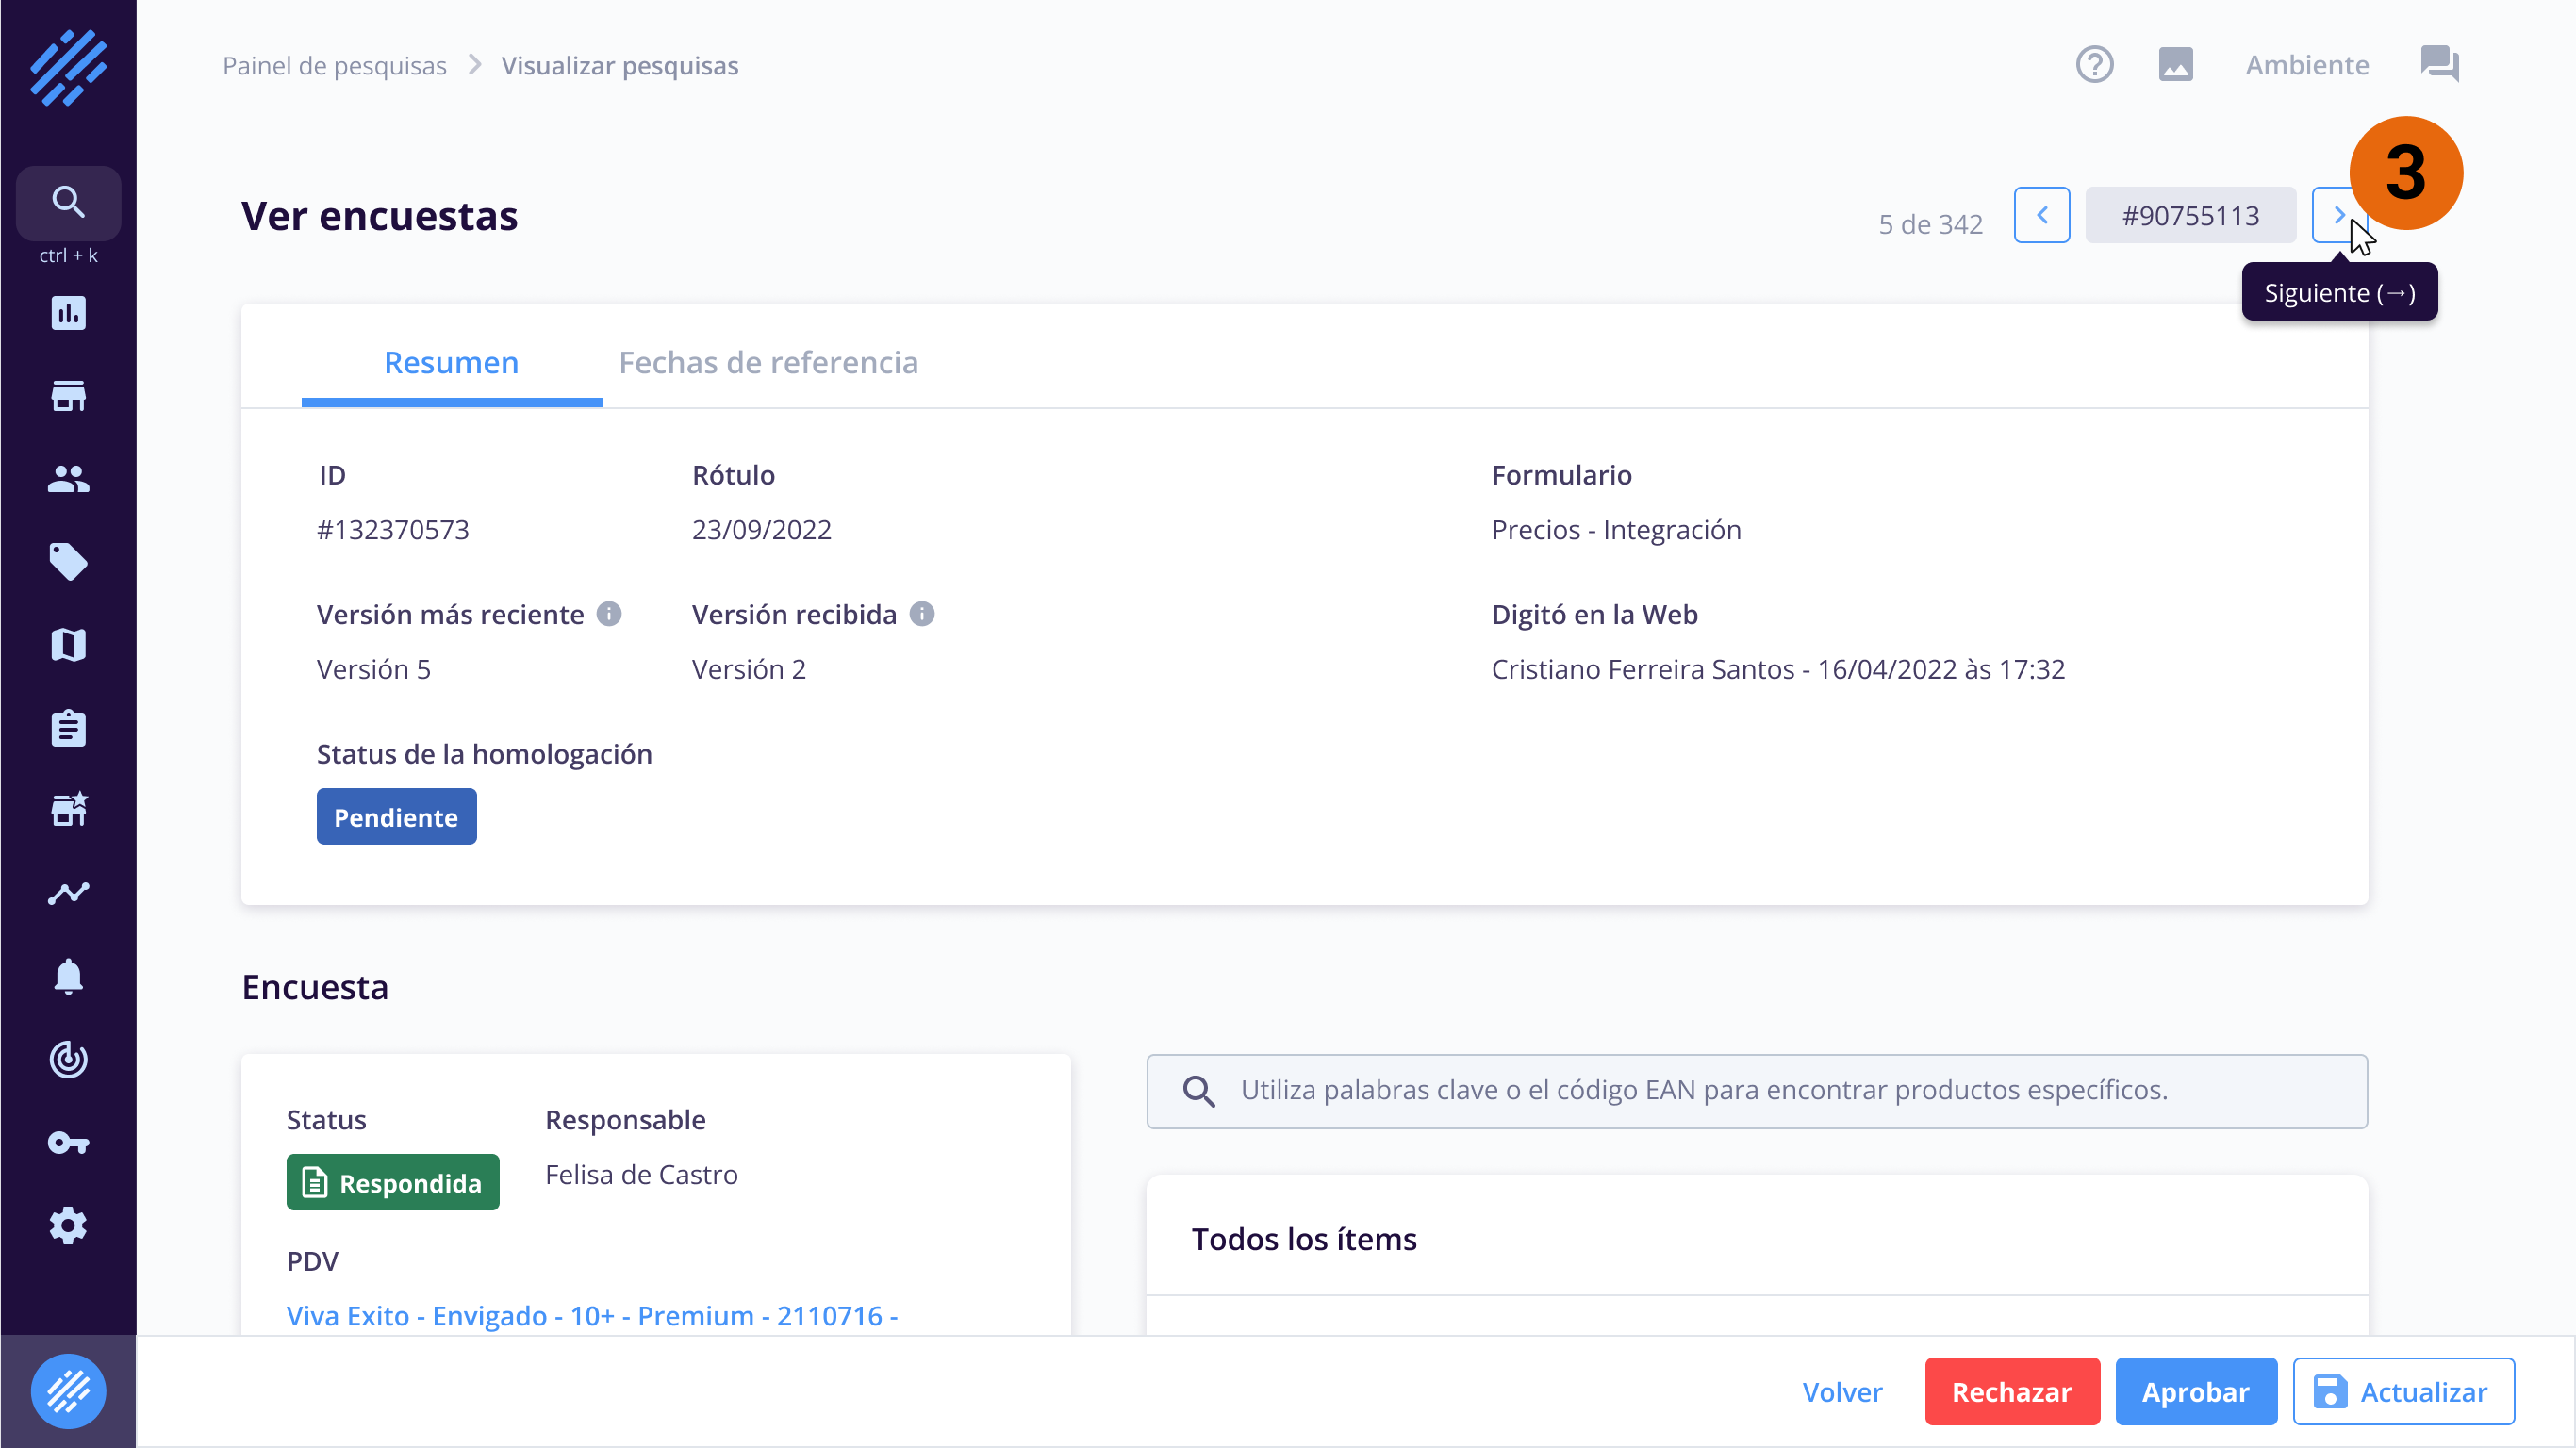Click the Rechazar button
2576x1448 pixels.
point(2011,1391)
